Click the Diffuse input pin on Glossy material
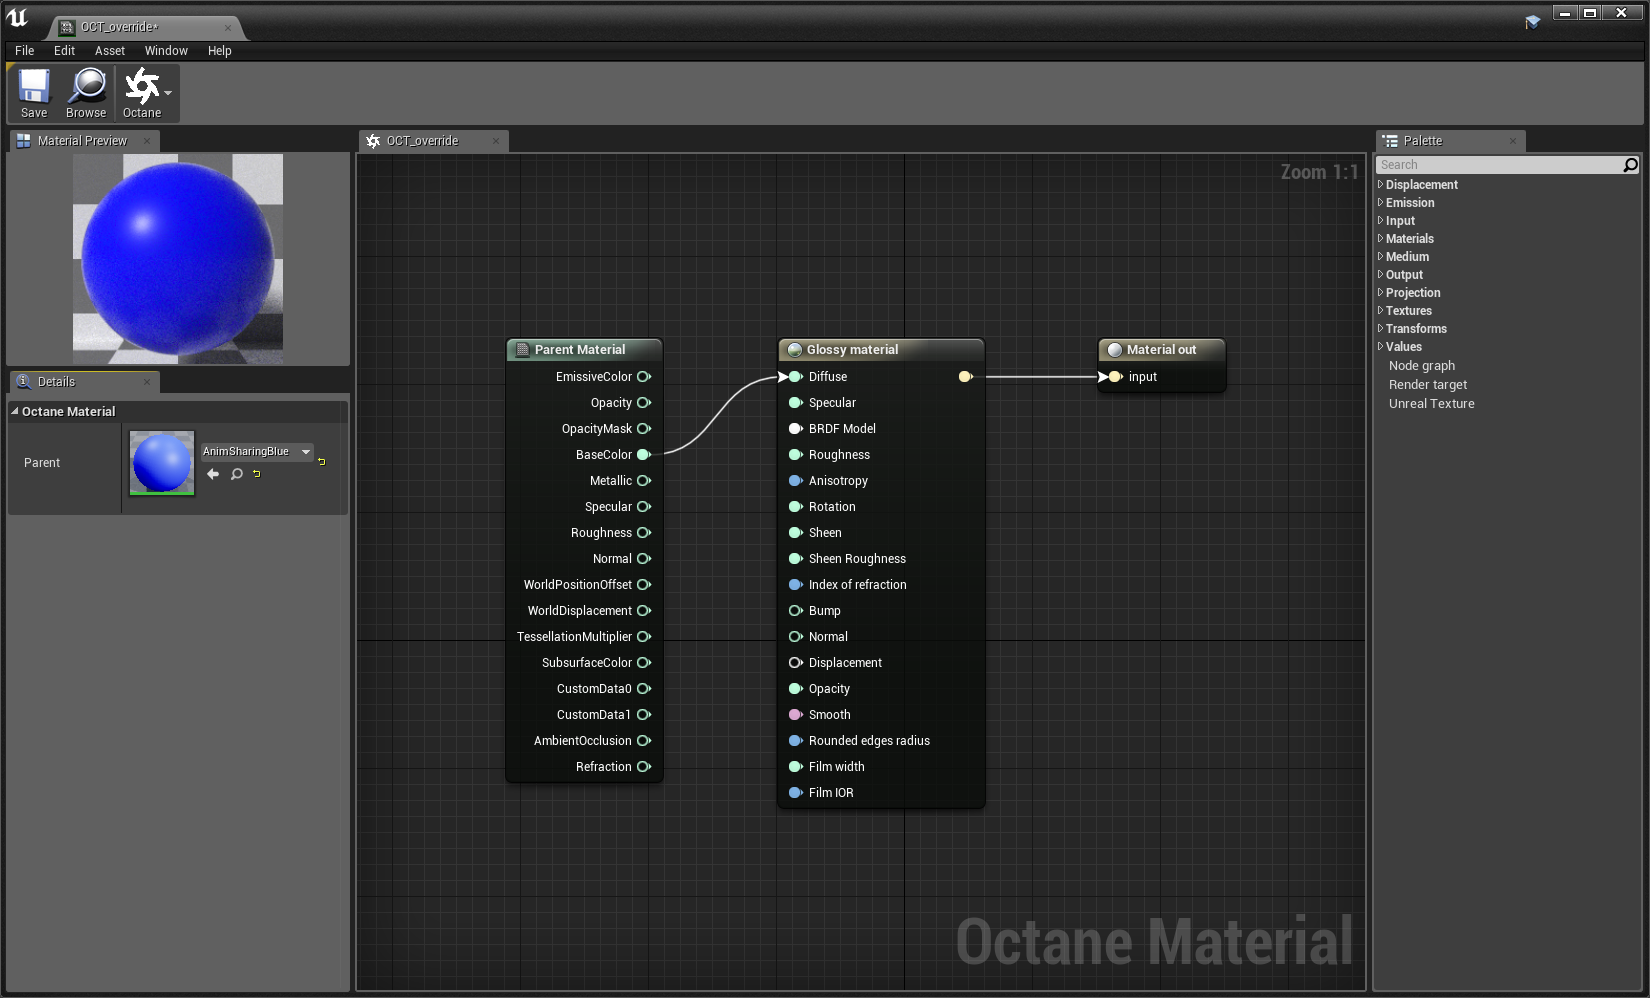 [796, 377]
